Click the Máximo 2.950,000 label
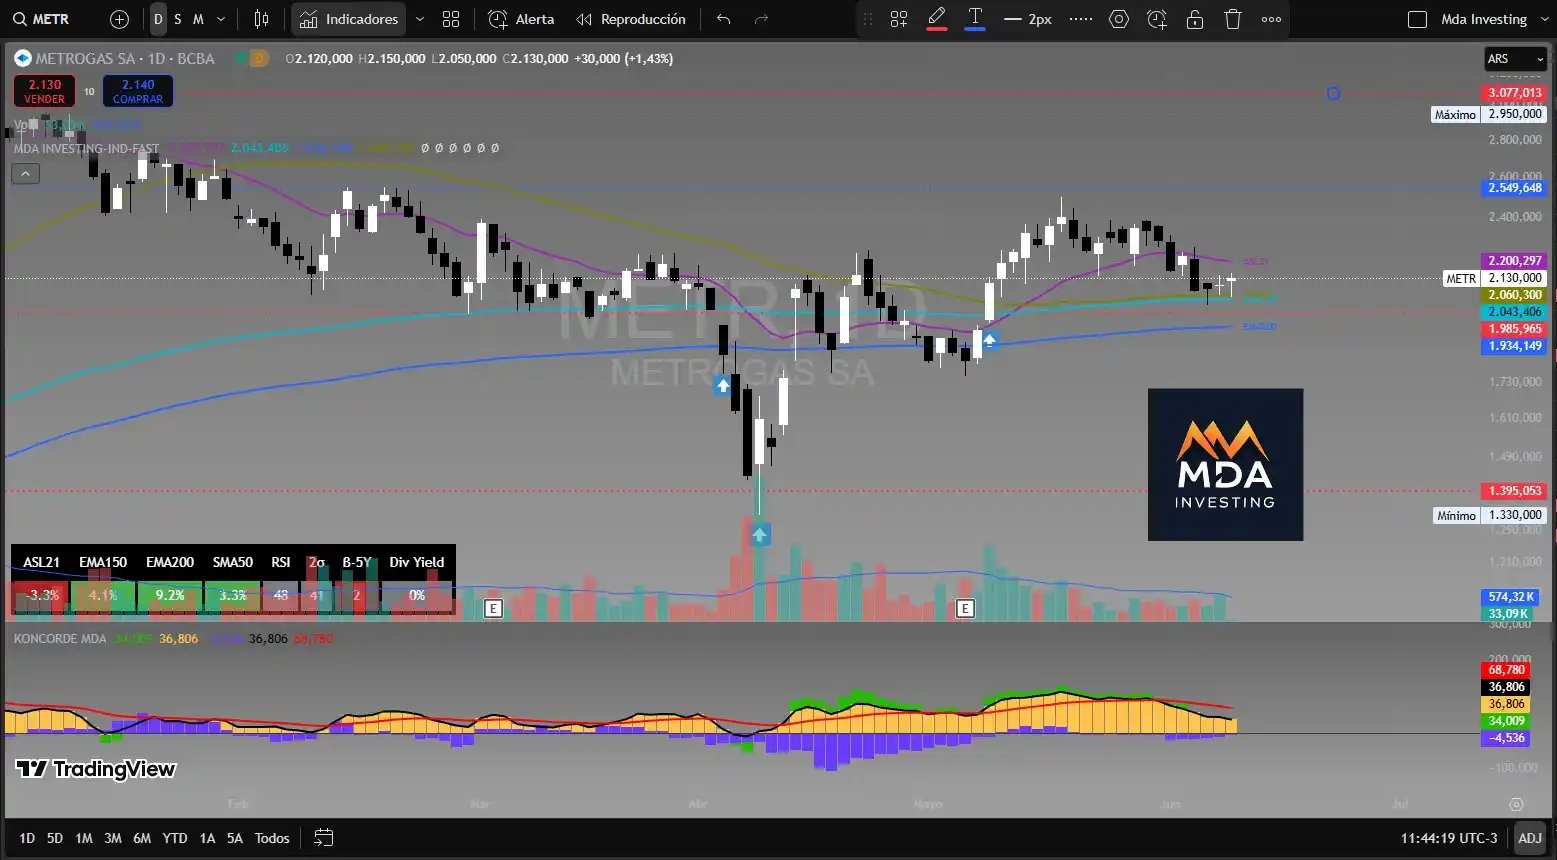 click(x=1490, y=114)
